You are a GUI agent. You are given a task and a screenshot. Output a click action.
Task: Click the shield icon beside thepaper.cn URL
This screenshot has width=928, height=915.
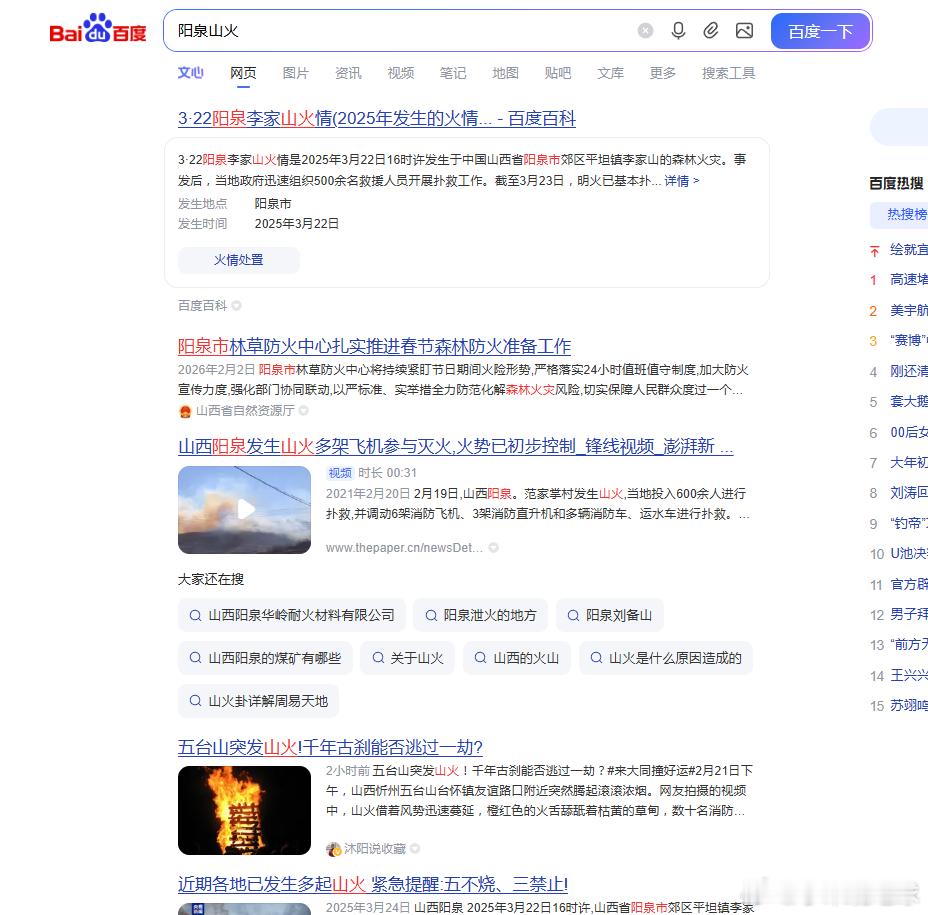pyautogui.click(x=493, y=547)
